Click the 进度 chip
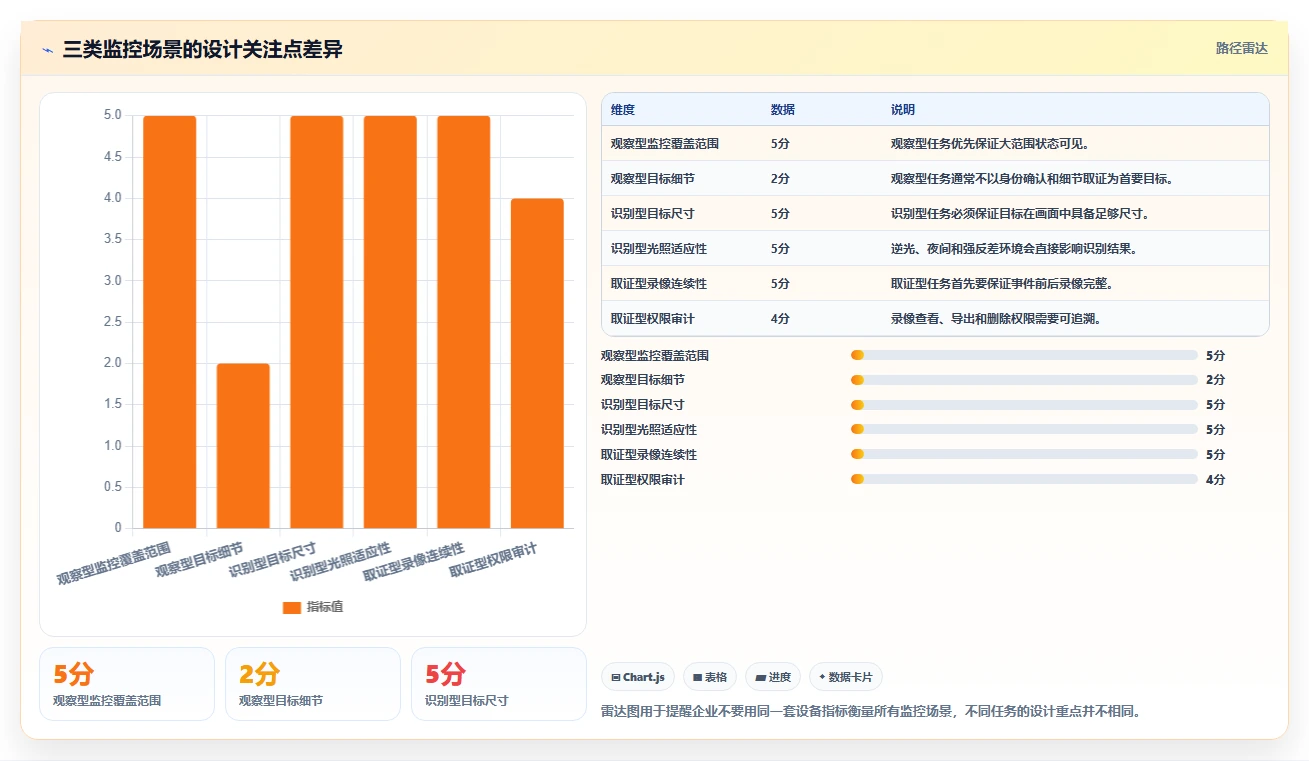This screenshot has width=1309, height=761. [773, 677]
